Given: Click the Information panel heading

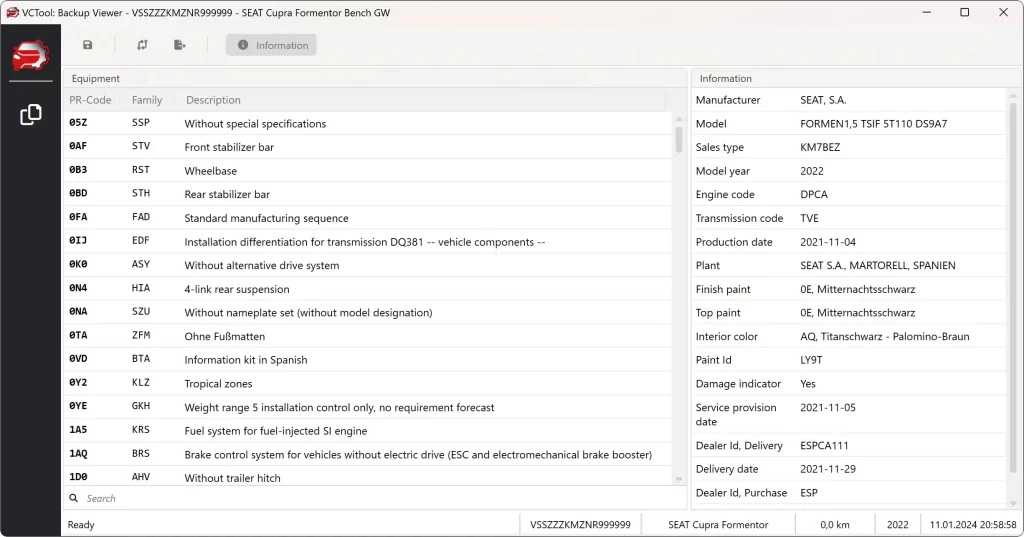Looking at the screenshot, I should [726, 78].
